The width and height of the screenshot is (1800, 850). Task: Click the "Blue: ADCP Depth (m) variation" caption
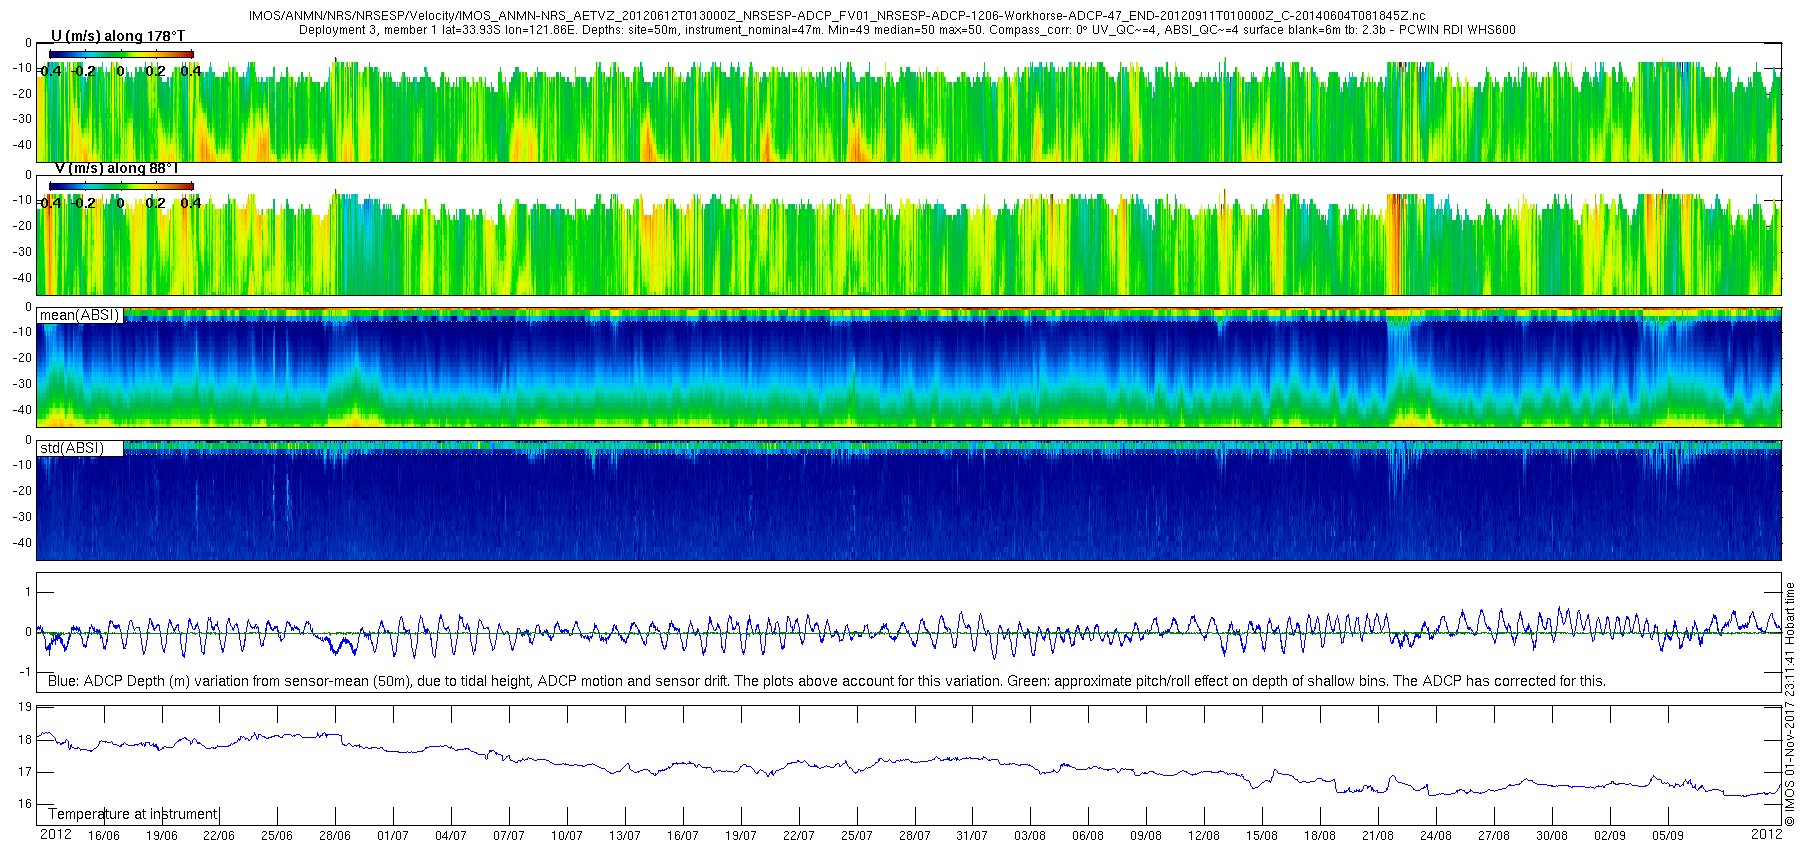tap(827, 681)
